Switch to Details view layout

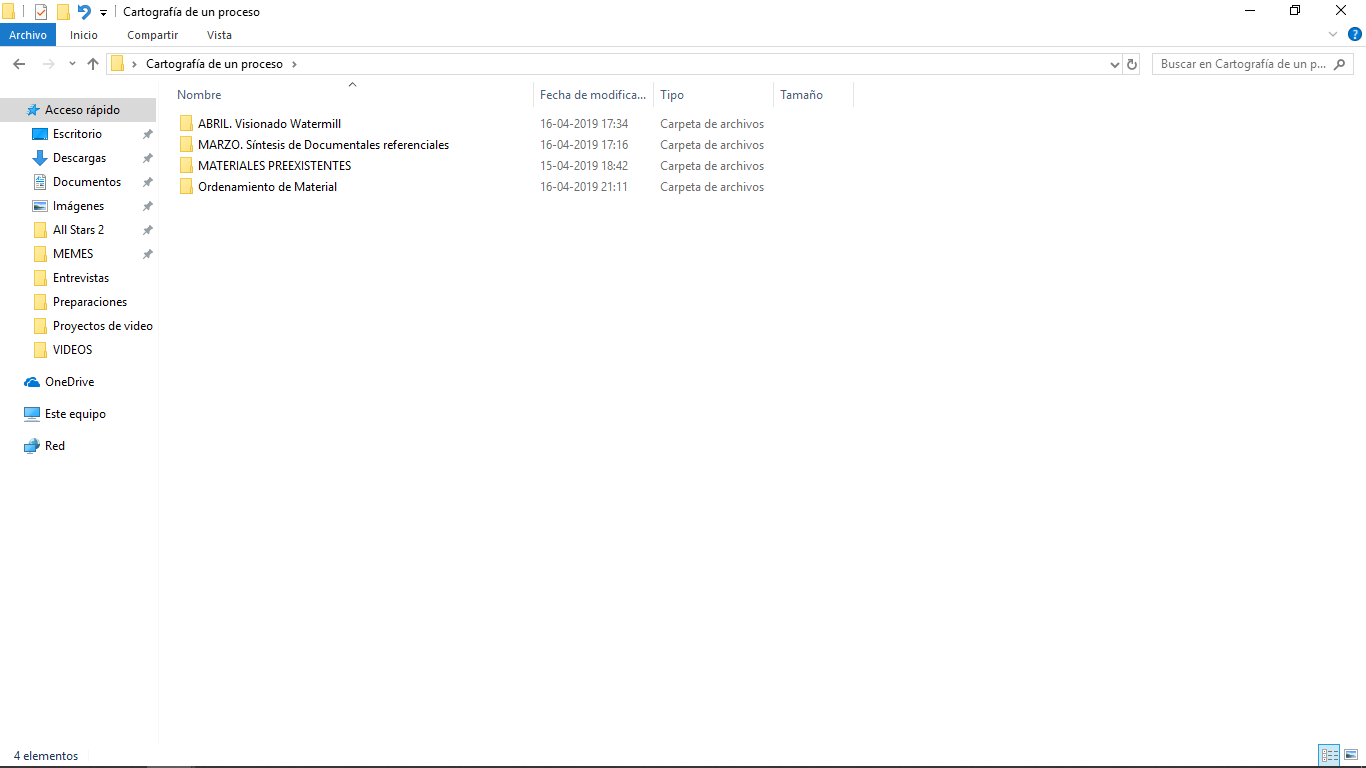[x=1329, y=756]
